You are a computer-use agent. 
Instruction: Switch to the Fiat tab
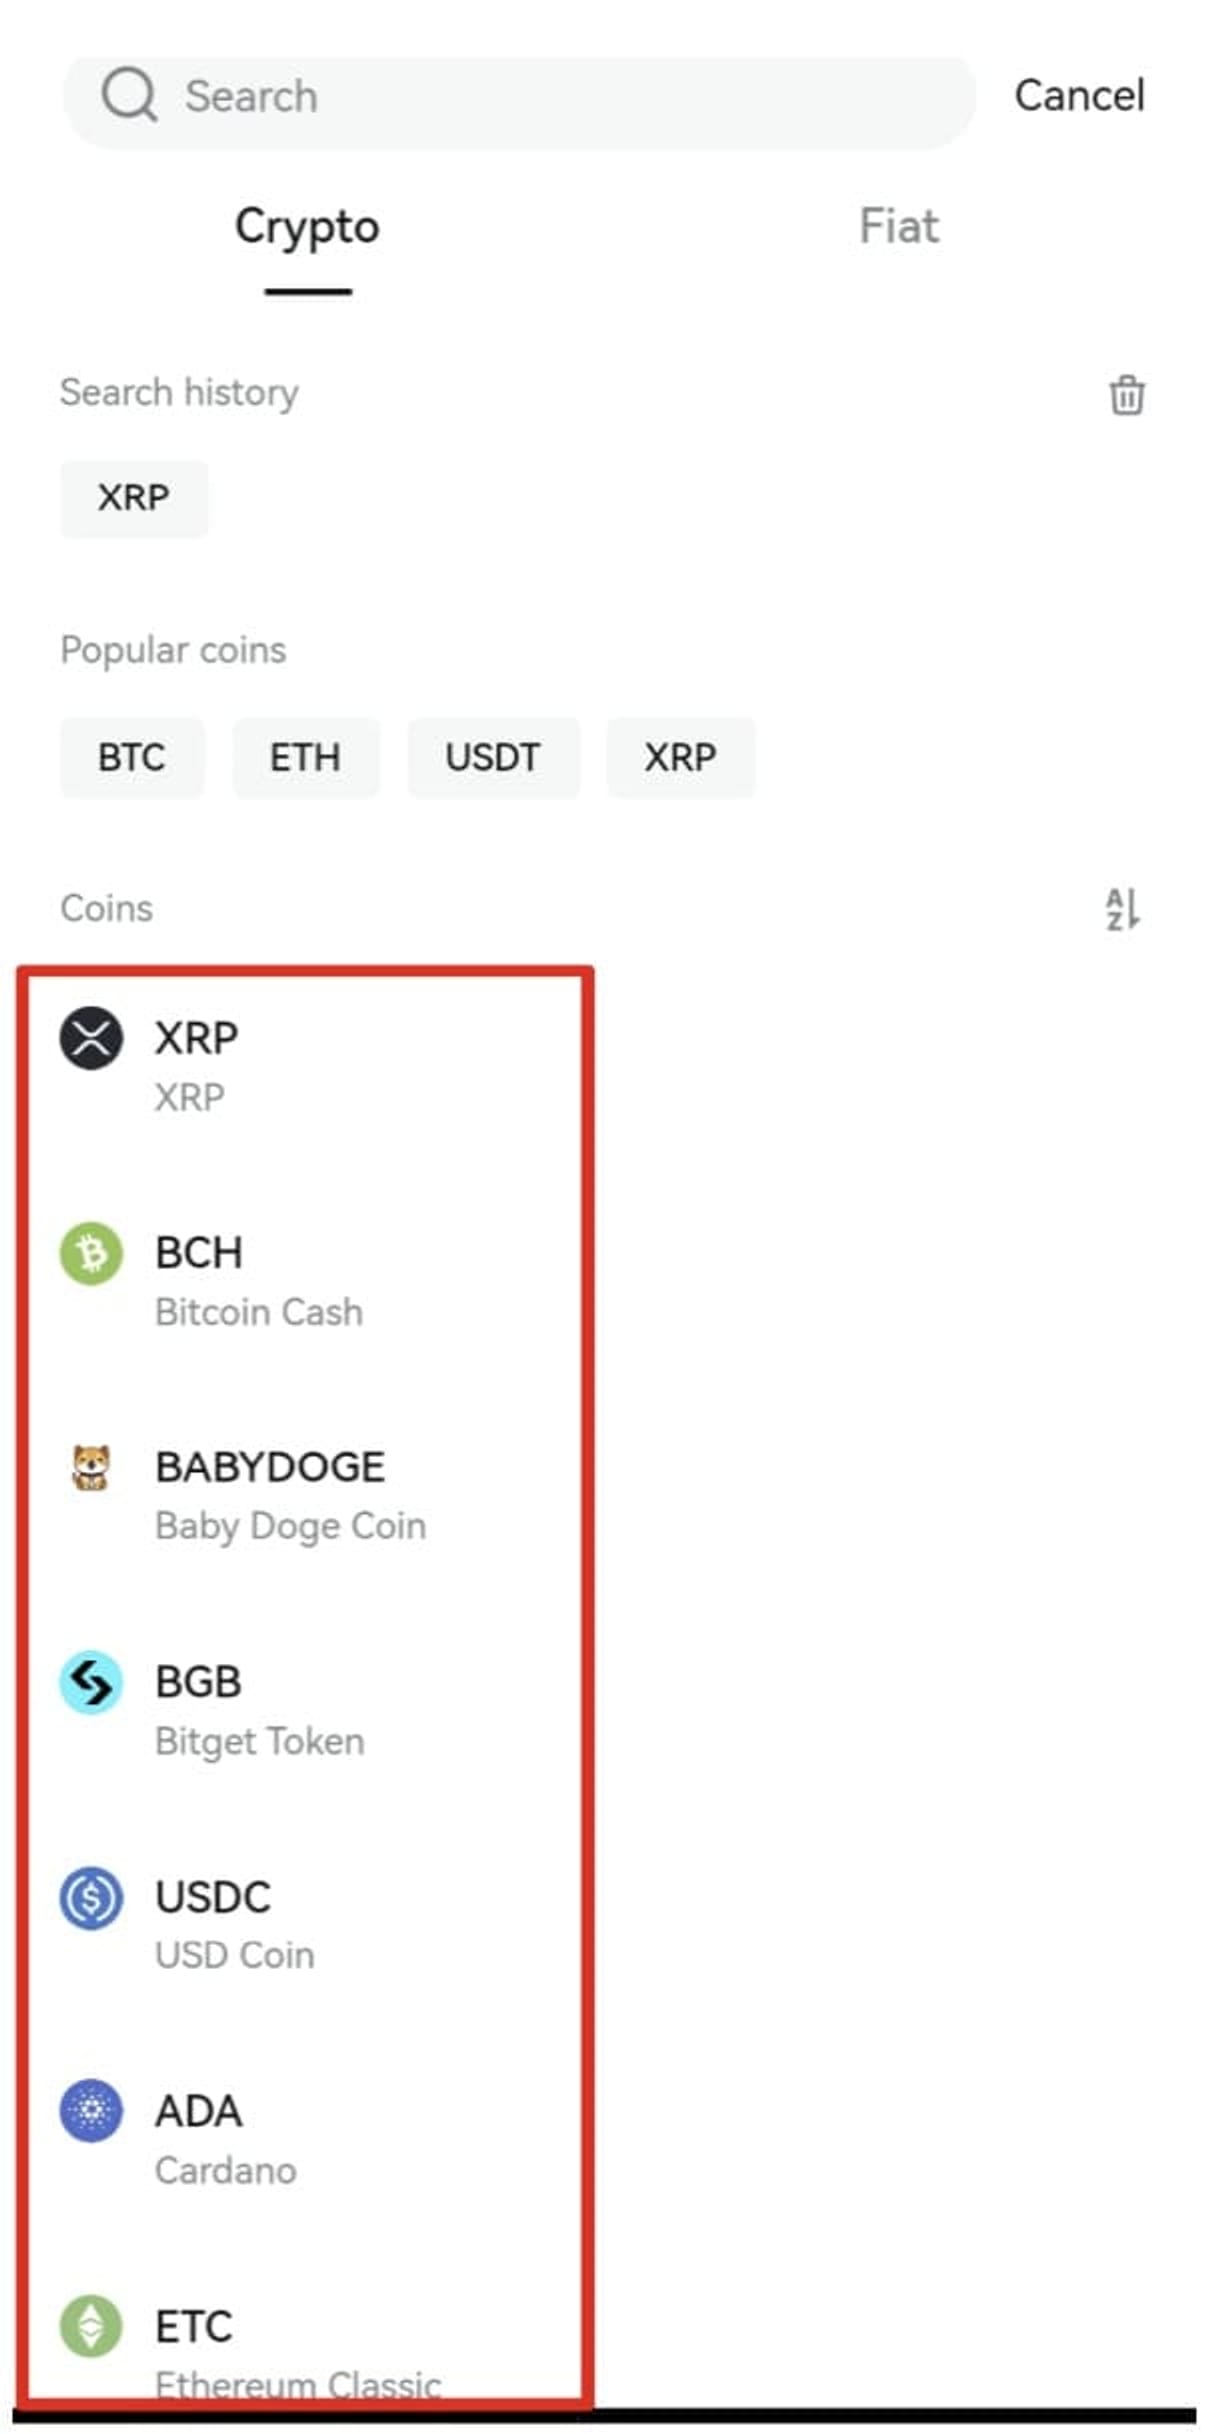[x=898, y=227]
